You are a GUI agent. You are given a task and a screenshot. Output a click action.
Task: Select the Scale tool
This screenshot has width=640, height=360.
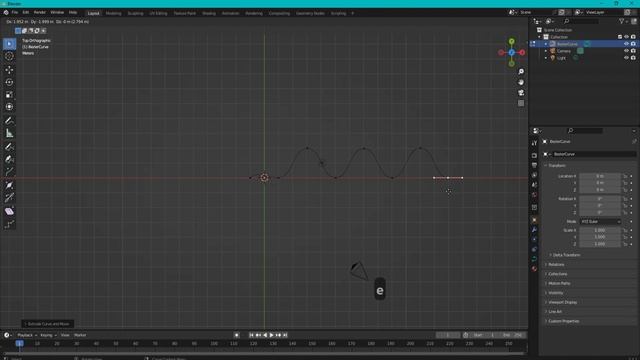(x=9, y=94)
